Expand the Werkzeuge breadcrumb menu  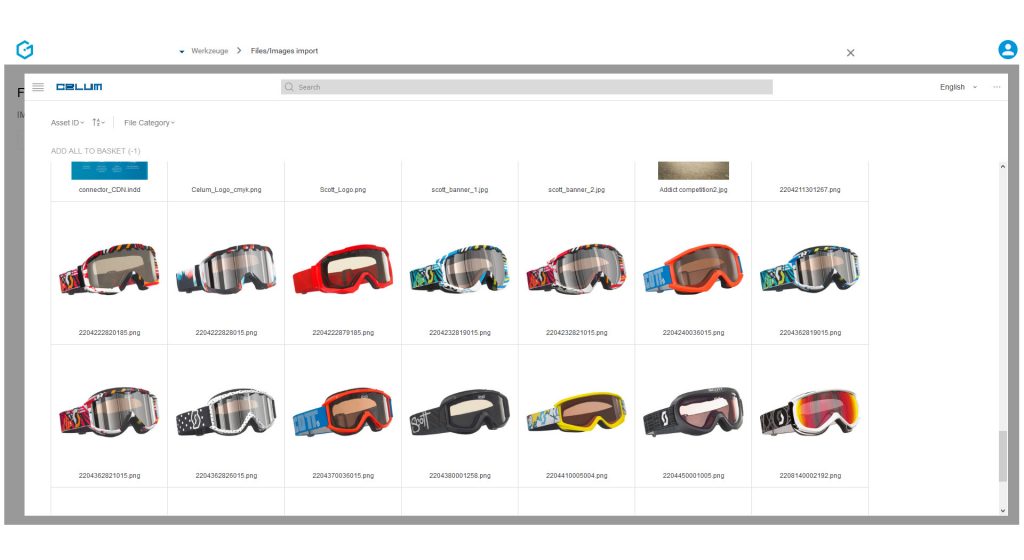point(204,51)
